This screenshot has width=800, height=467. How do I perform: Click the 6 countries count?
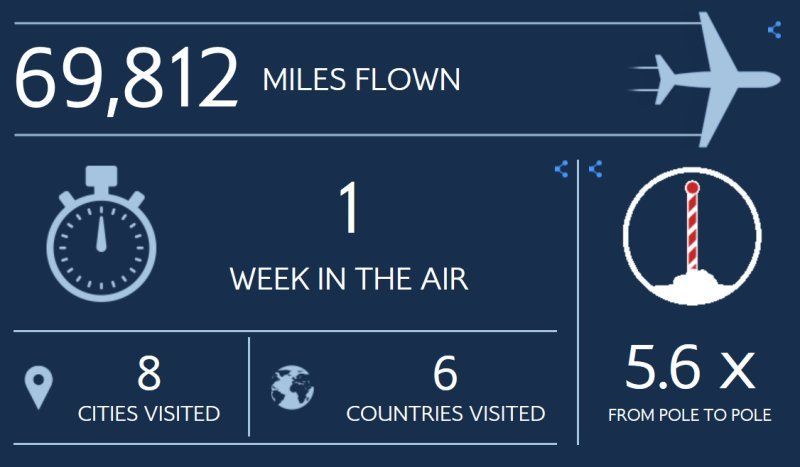pyautogui.click(x=445, y=373)
